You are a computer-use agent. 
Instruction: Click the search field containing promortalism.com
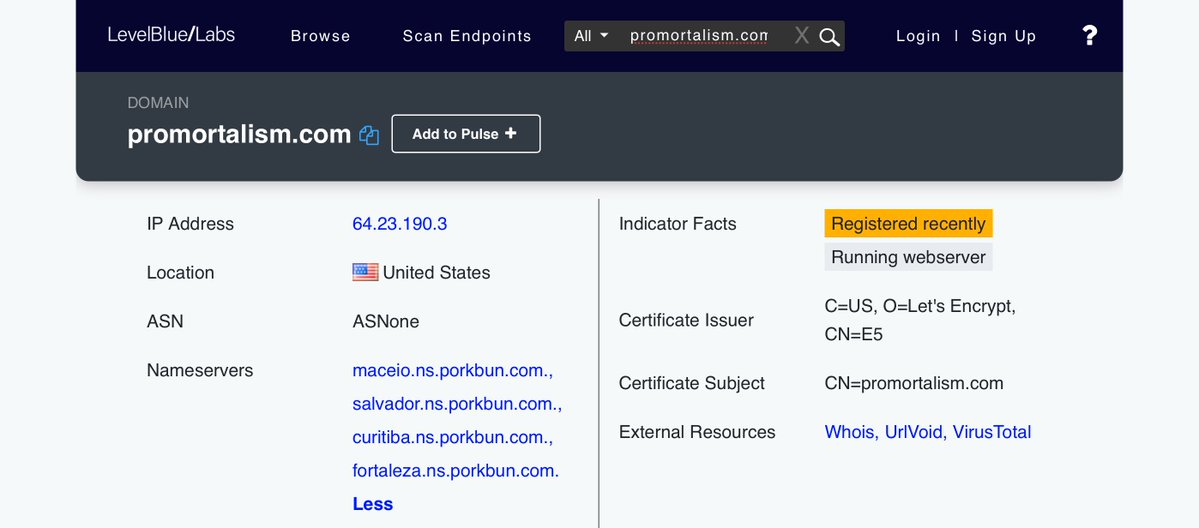click(x=698, y=36)
